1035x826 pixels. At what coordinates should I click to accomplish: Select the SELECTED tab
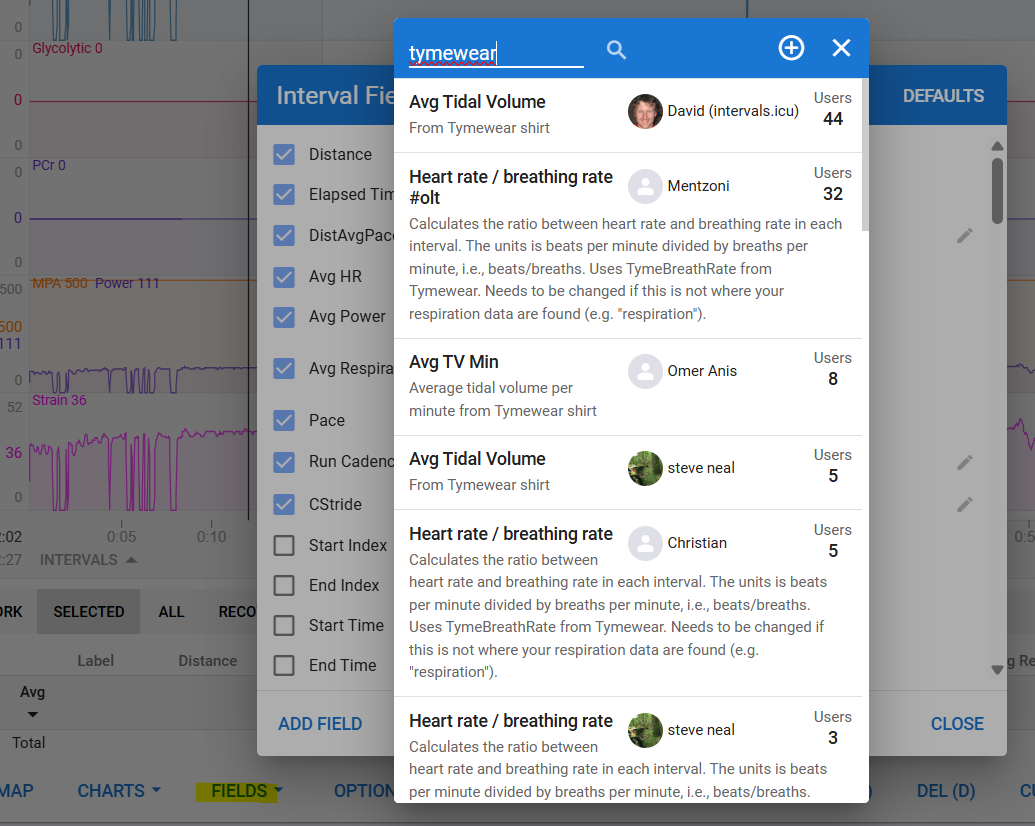pos(88,611)
